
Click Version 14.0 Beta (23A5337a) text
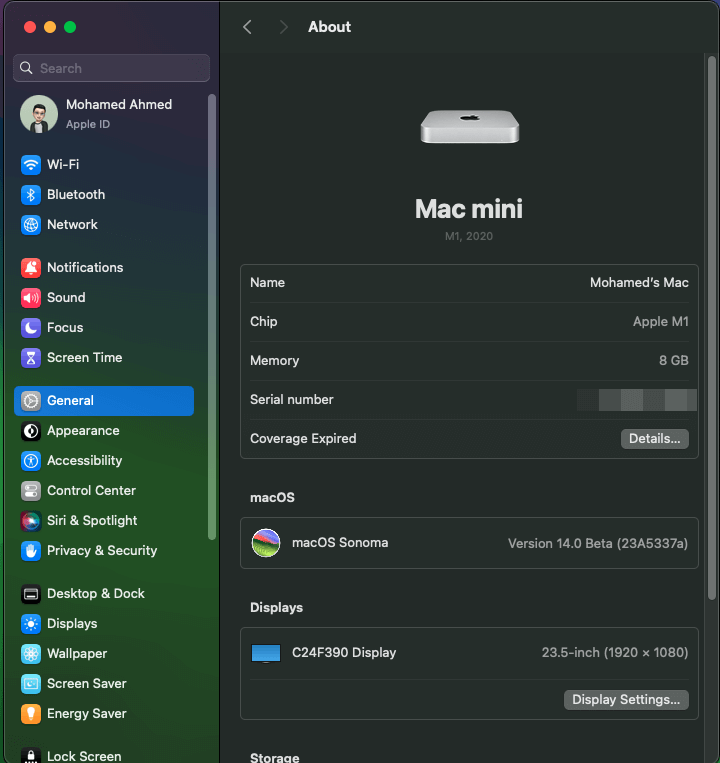(x=598, y=544)
